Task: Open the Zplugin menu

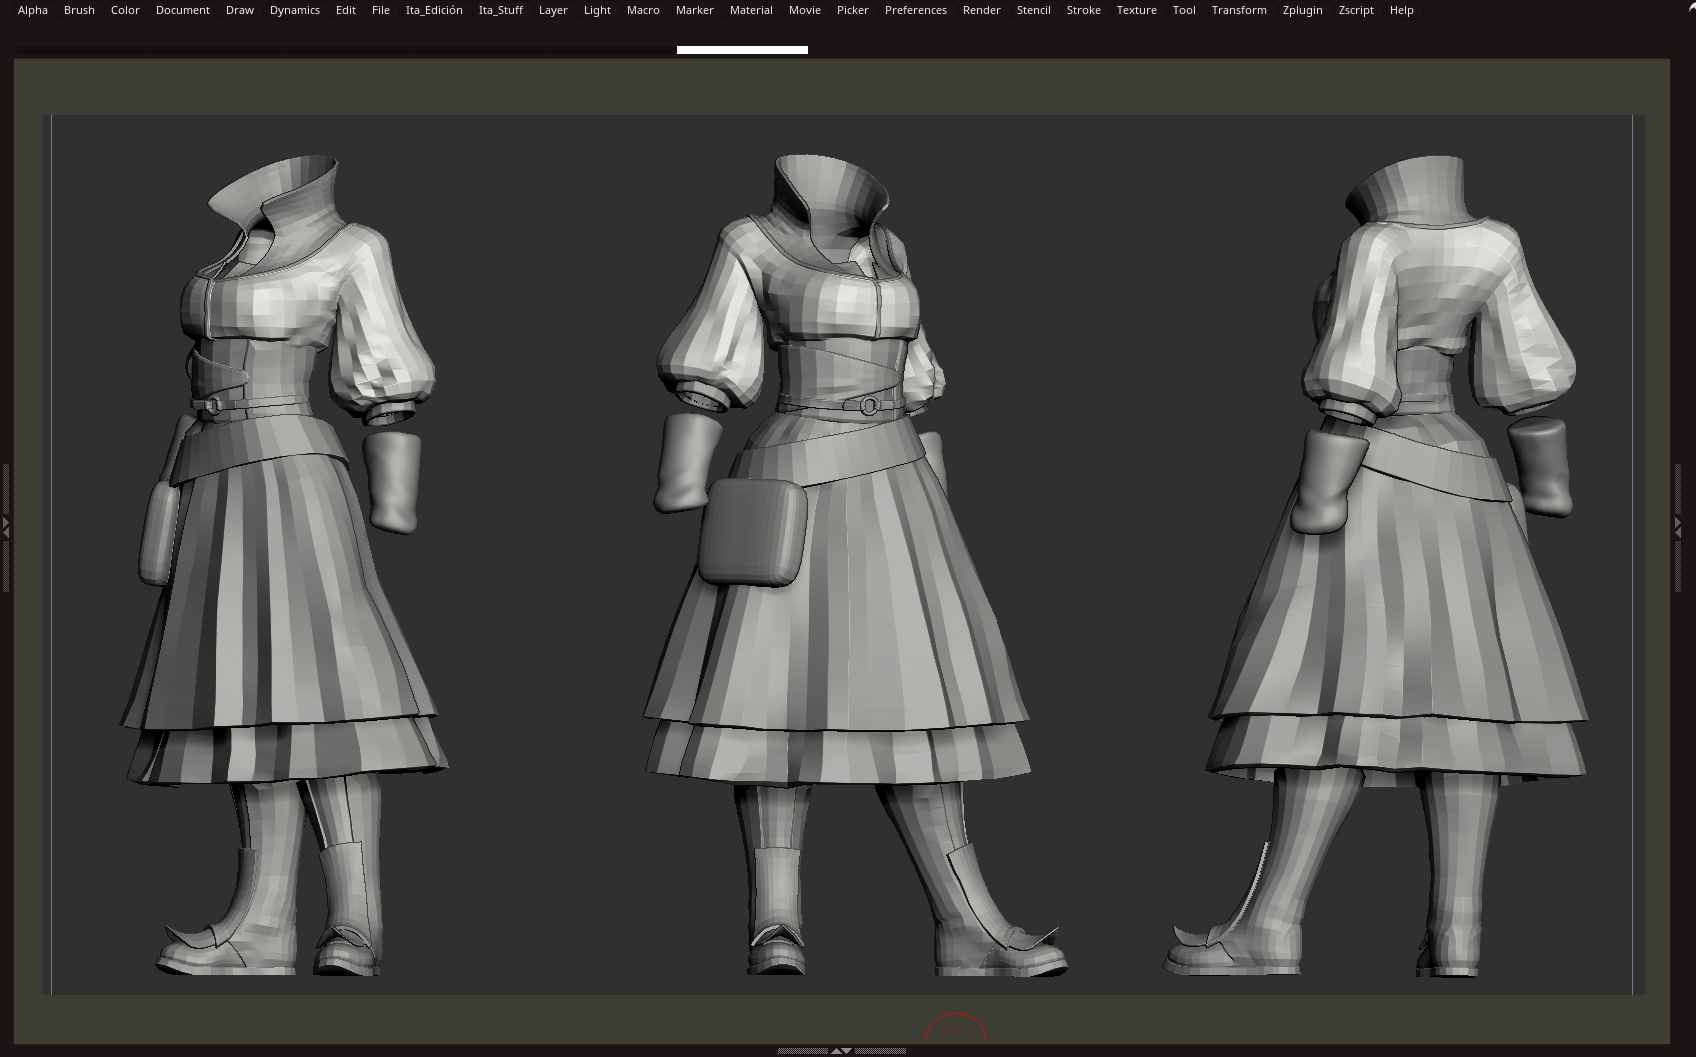Action: click(x=1303, y=10)
